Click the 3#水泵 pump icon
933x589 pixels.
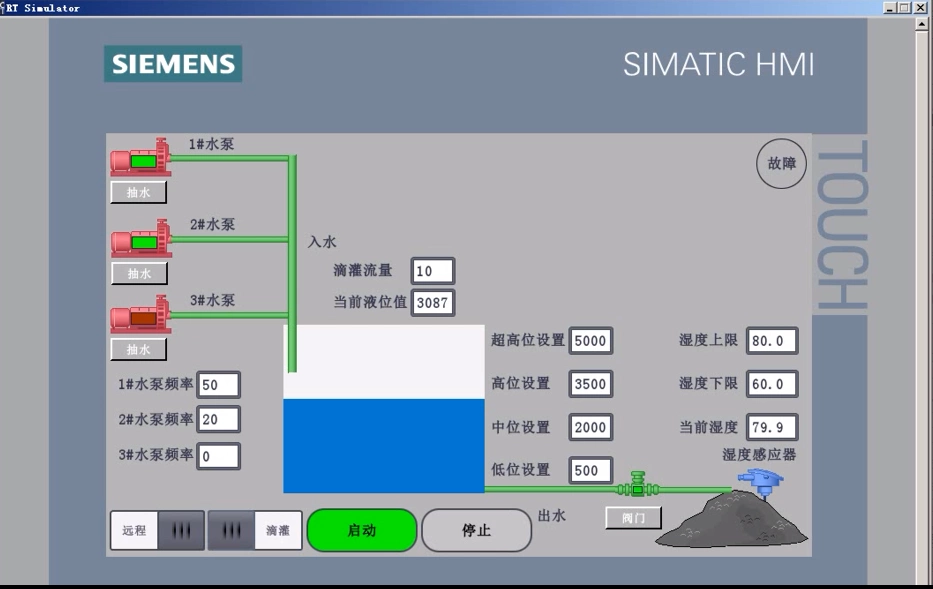[x=140, y=314]
